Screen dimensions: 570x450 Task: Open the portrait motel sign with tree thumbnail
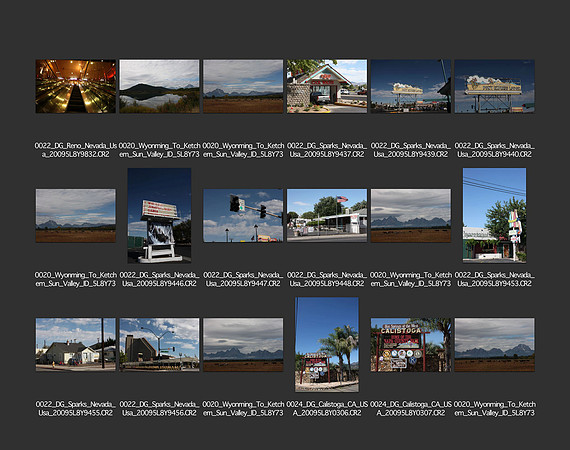click(x=494, y=216)
